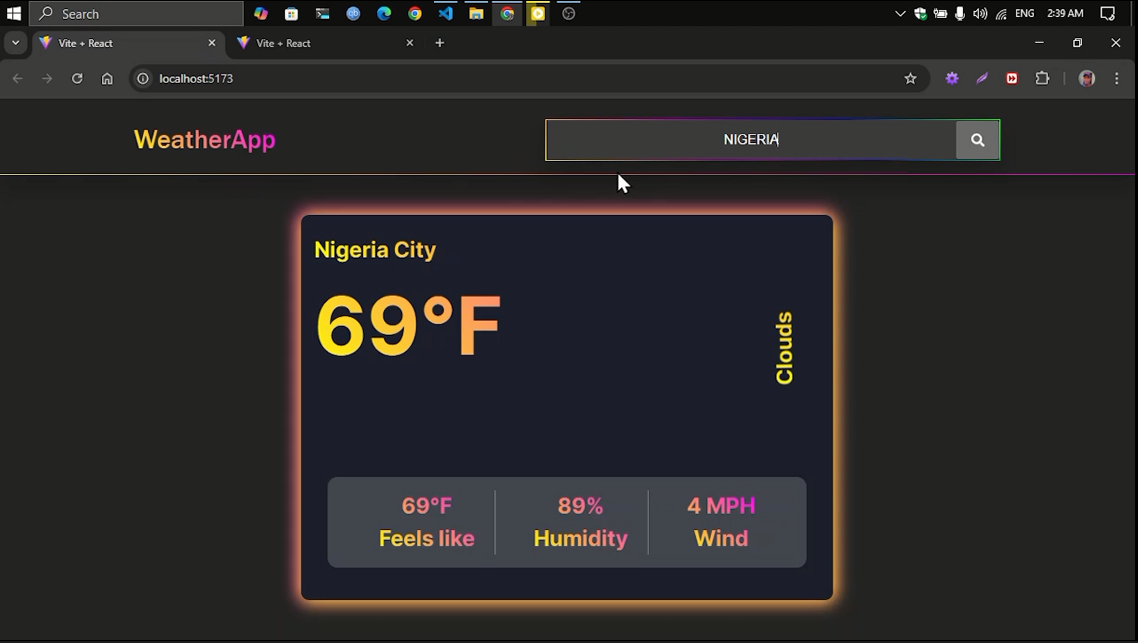Open the purple feather extension
Viewport: 1138px width, 643px height.
coord(982,78)
